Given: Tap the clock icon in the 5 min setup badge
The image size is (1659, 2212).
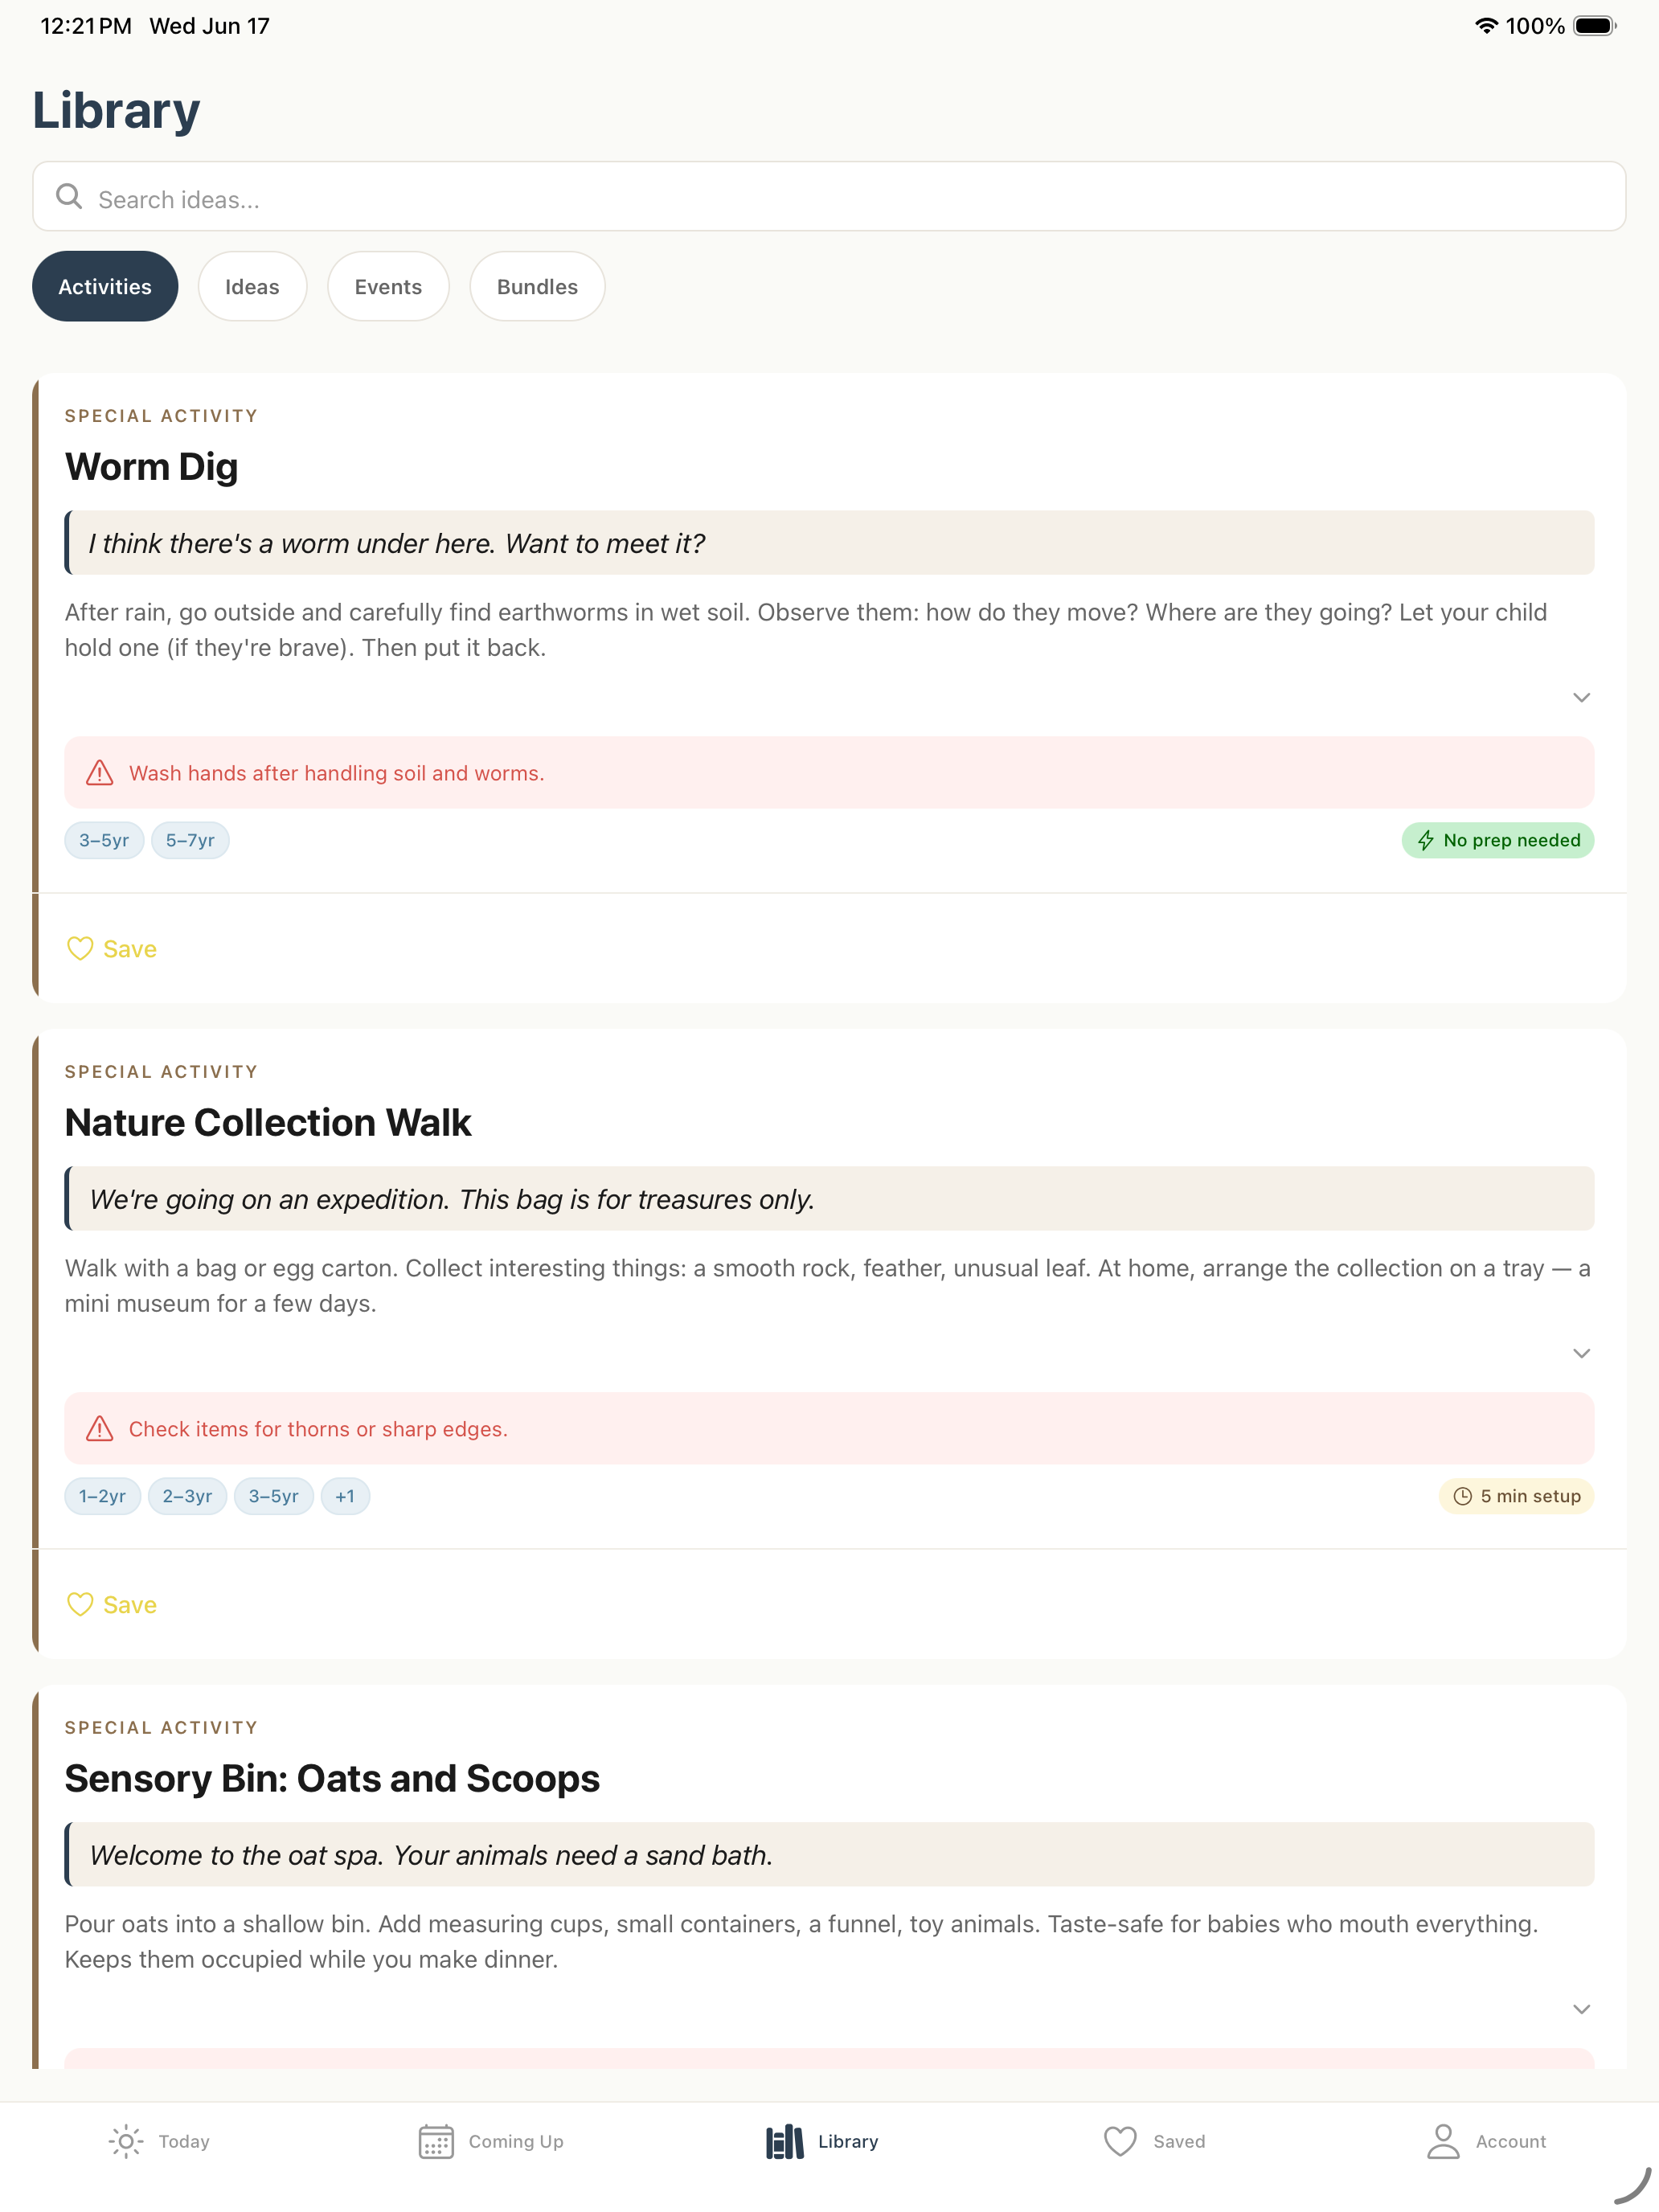Looking at the screenshot, I should tap(1462, 1496).
